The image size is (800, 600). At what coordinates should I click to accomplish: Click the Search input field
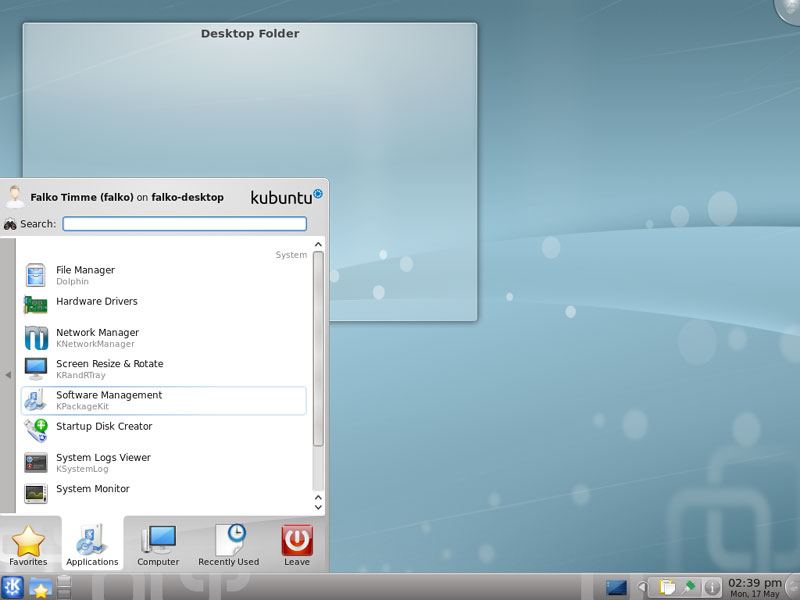(x=185, y=224)
